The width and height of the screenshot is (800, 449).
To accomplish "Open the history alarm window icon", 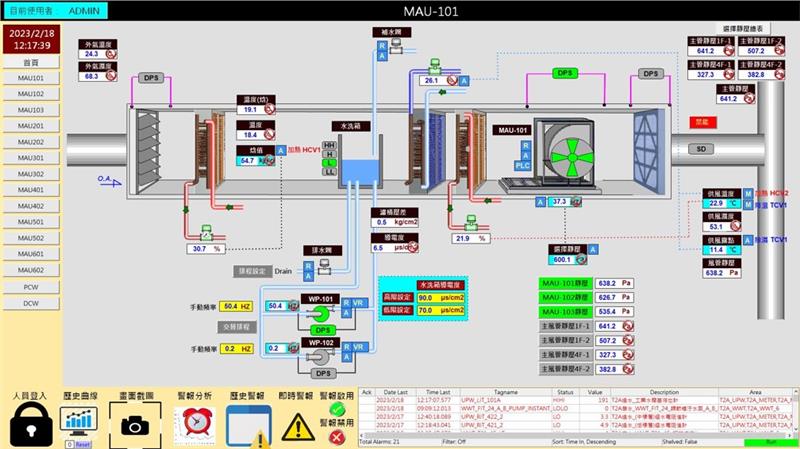I will tap(248, 426).
